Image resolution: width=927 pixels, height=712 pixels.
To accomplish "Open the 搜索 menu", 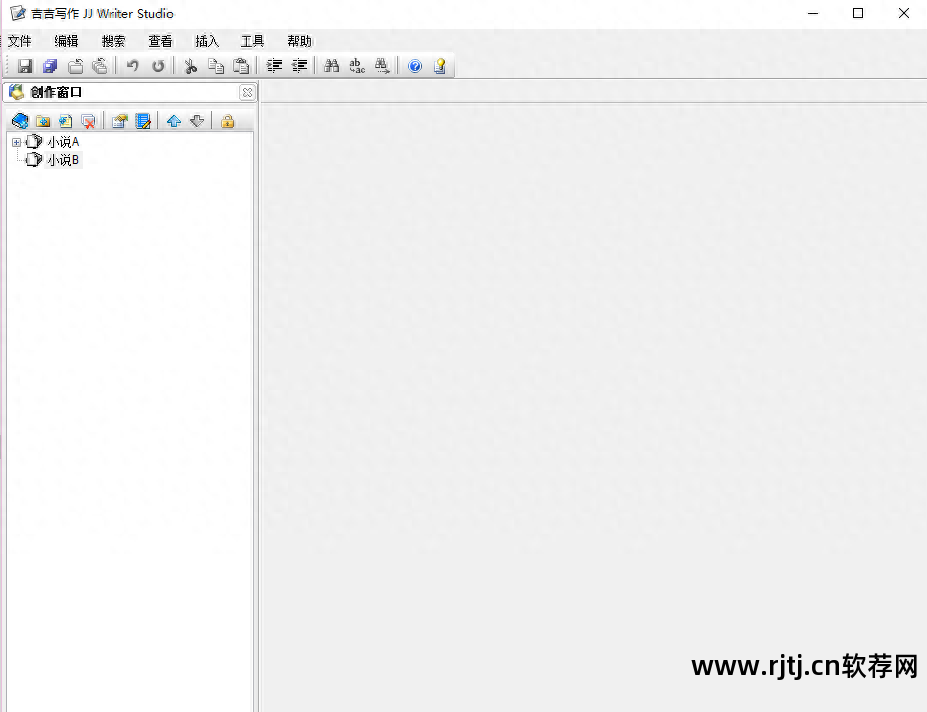I will coord(113,41).
